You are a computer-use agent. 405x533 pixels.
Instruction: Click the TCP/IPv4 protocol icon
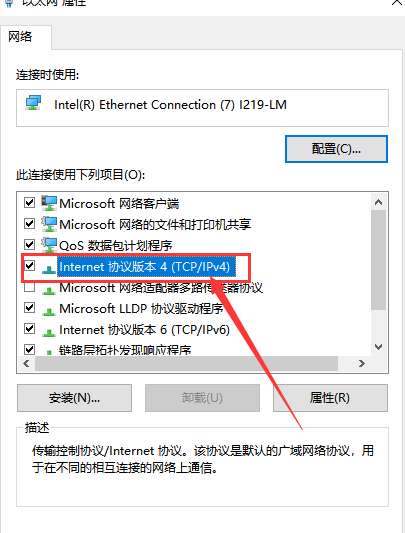point(49,269)
